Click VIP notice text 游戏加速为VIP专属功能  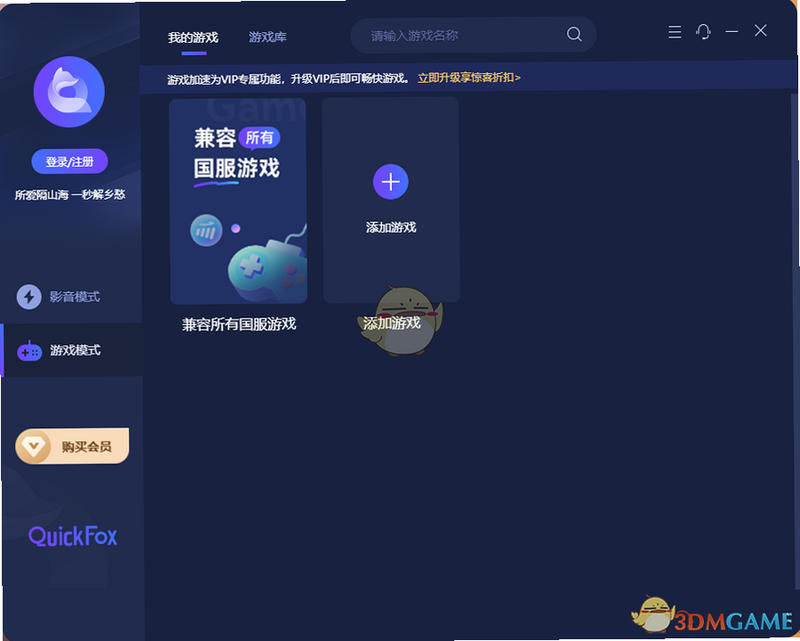pos(225,79)
